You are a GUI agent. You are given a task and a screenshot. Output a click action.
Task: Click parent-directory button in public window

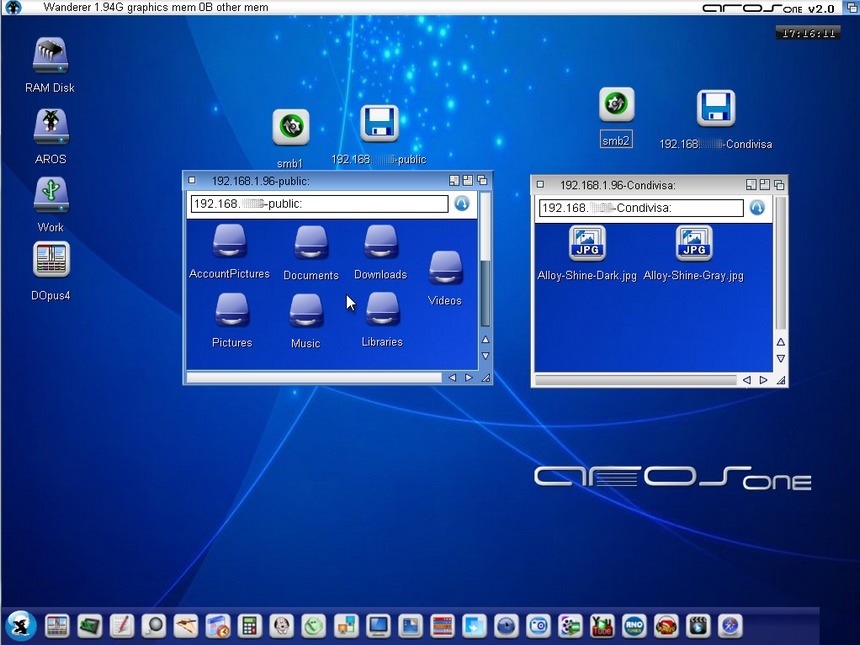[x=462, y=204]
